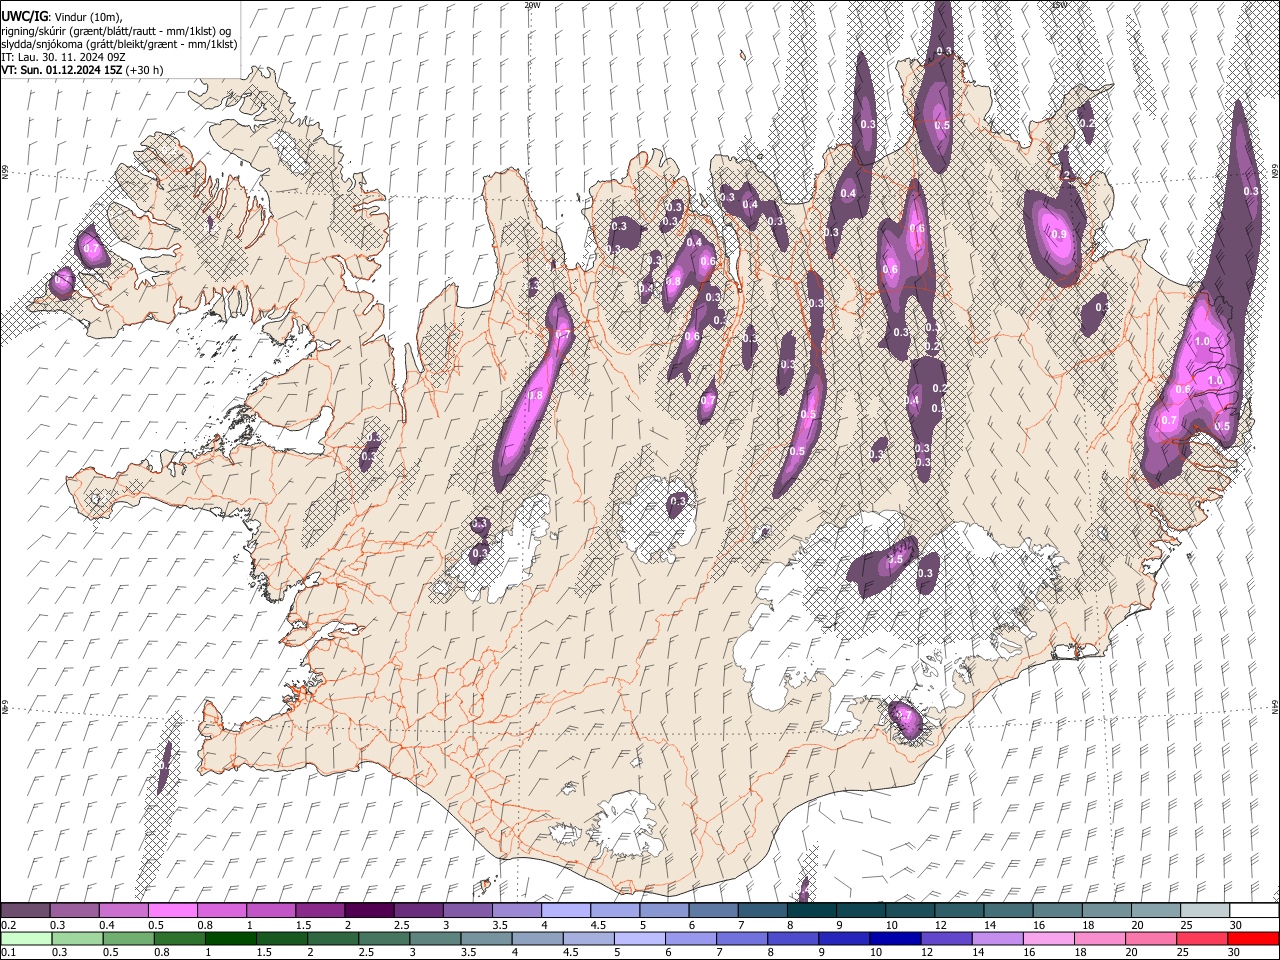Select the darkest purple top swatch starting at 2

[x=369, y=910]
